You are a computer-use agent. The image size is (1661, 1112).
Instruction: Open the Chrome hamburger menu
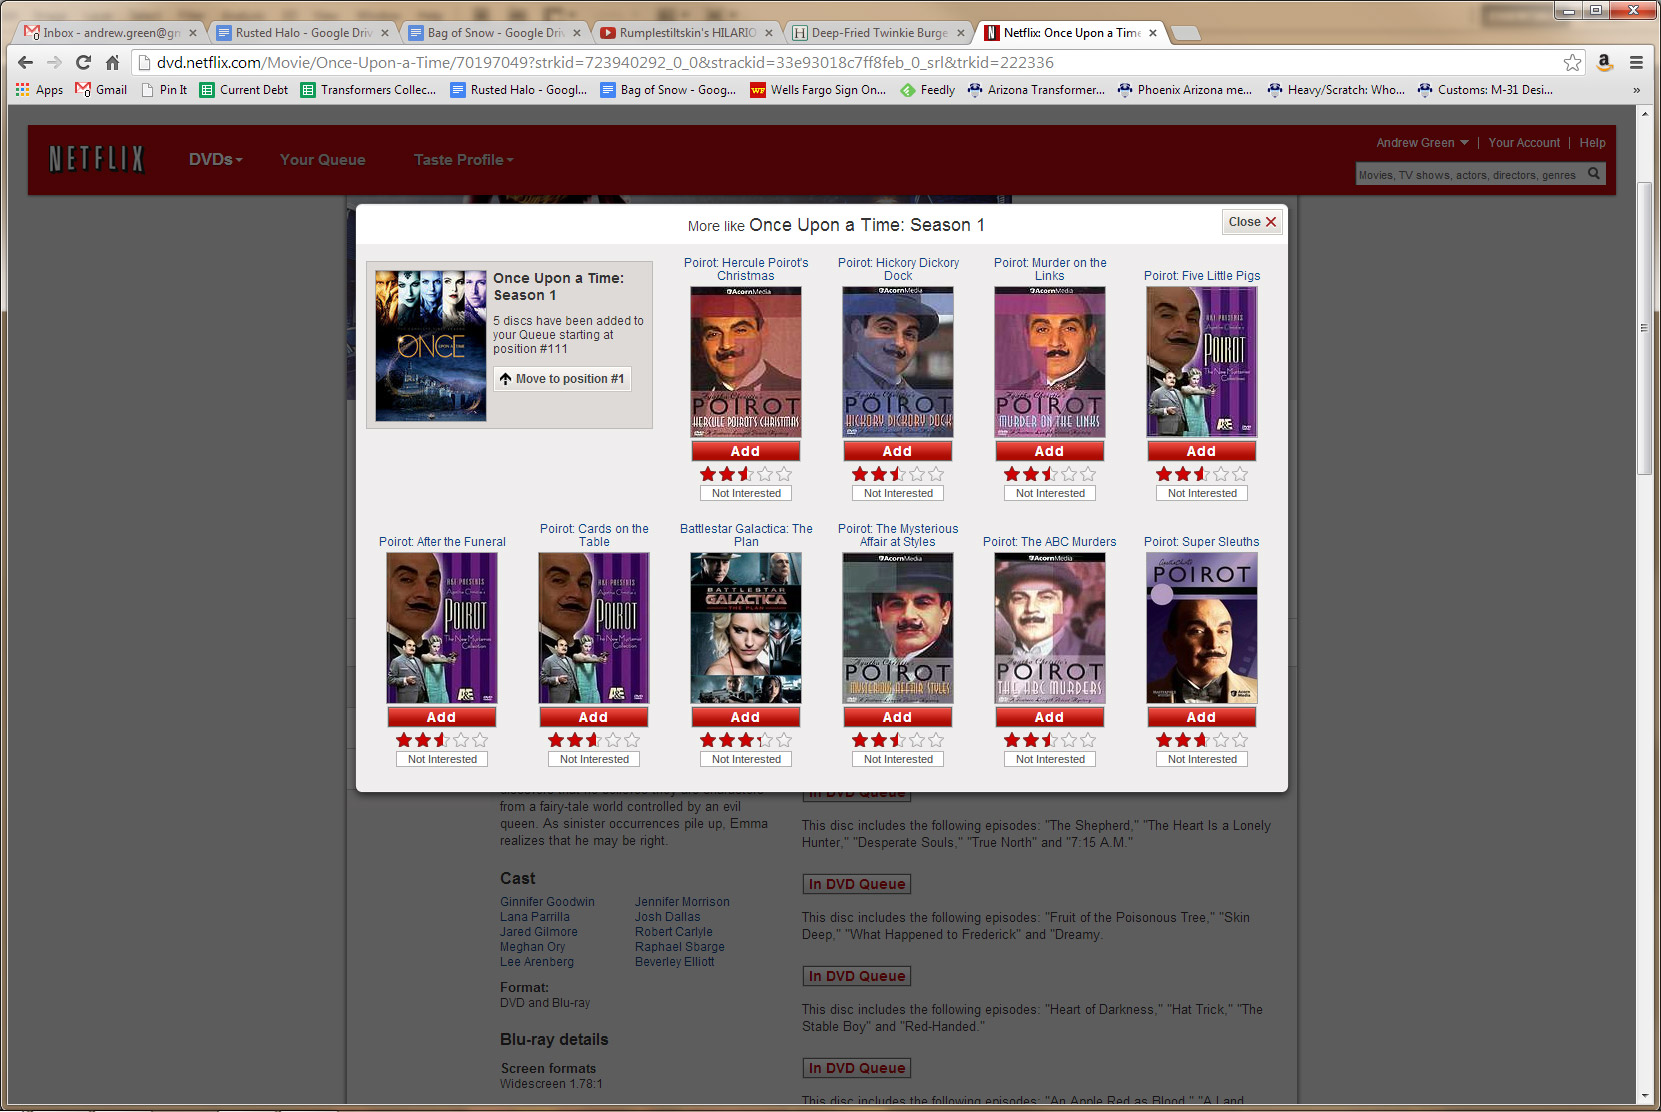point(1636,62)
